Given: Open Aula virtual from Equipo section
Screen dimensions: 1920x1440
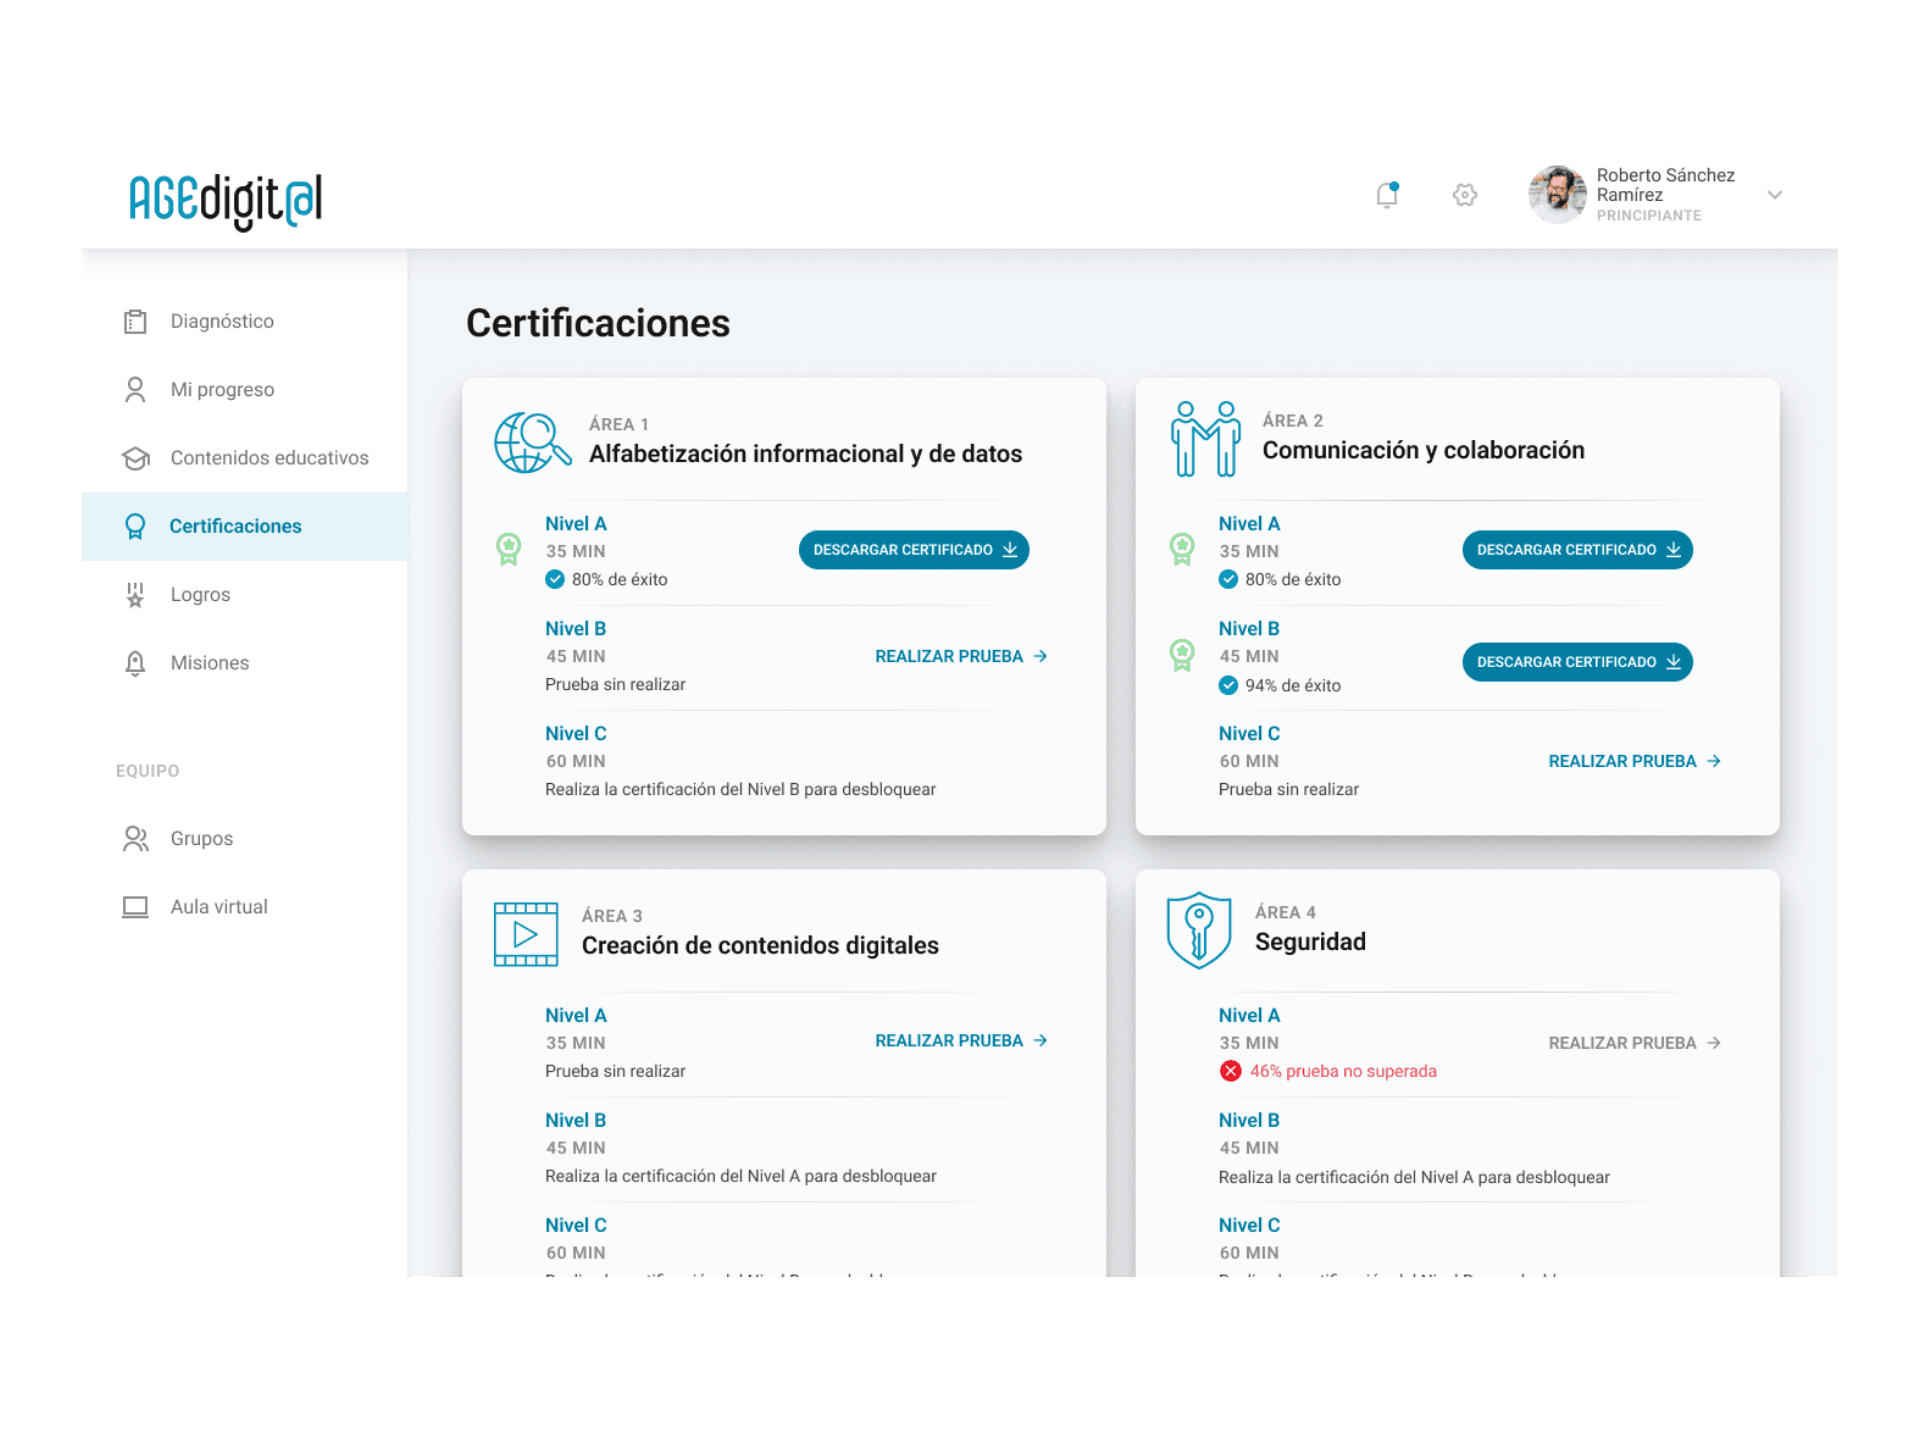Looking at the screenshot, I should point(218,906).
